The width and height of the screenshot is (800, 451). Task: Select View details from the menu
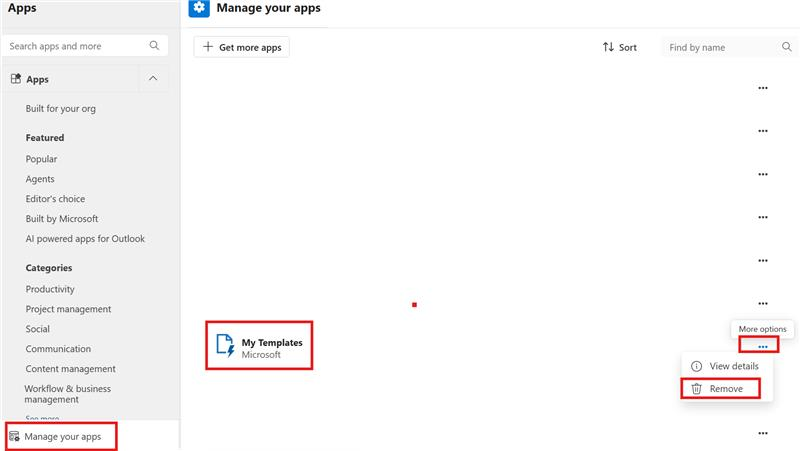[x=727, y=366]
